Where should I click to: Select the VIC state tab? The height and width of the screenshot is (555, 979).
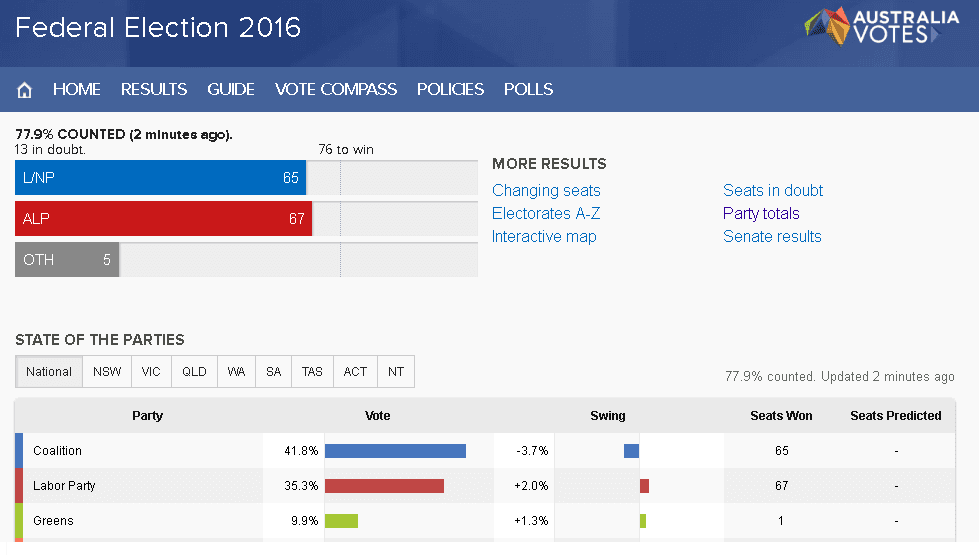[x=151, y=371]
